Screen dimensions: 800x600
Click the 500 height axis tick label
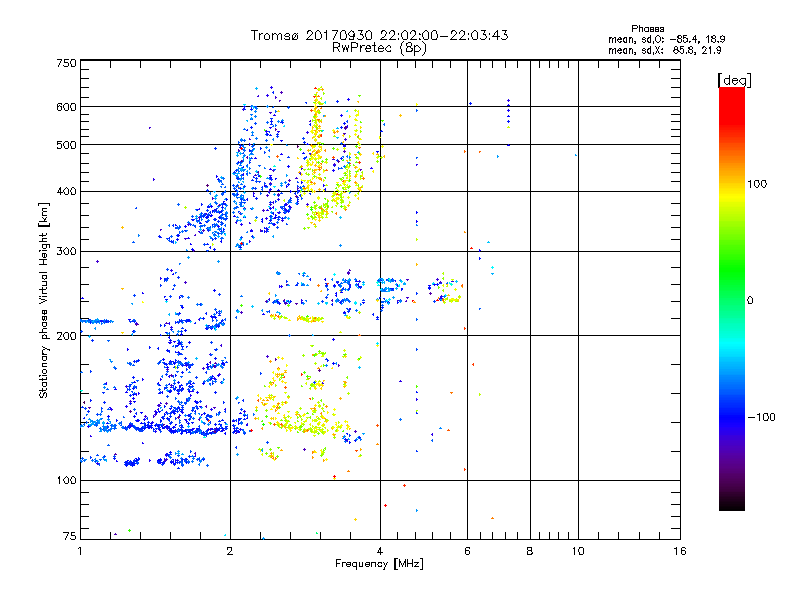(66, 145)
